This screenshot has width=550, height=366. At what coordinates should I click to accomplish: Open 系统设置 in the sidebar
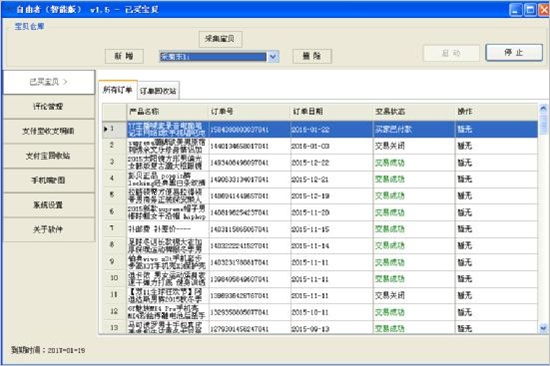pyautogui.click(x=49, y=205)
